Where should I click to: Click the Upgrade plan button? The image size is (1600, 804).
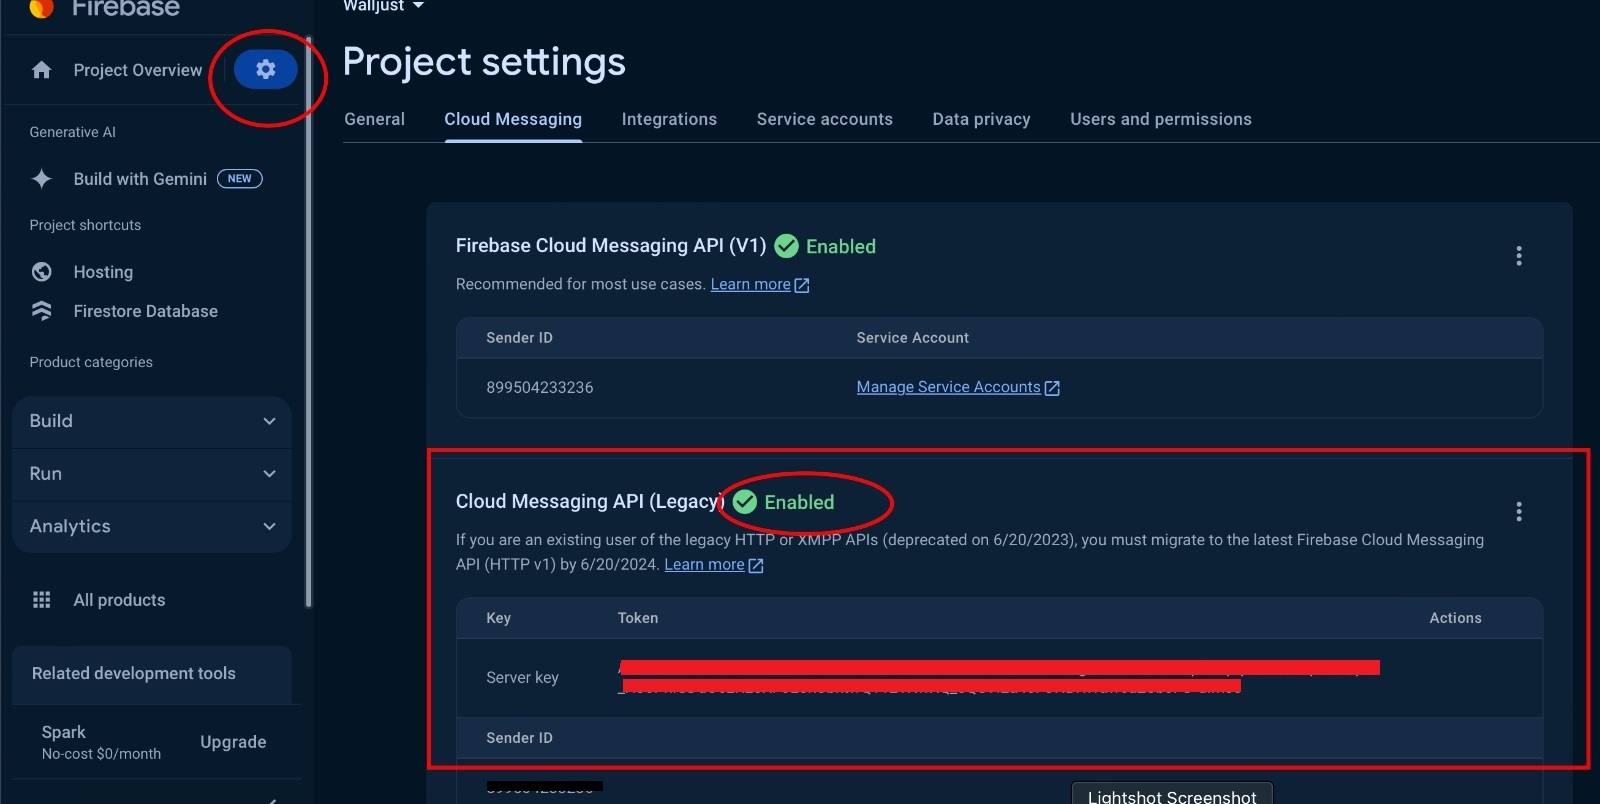pyautogui.click(x=233, y=742)
